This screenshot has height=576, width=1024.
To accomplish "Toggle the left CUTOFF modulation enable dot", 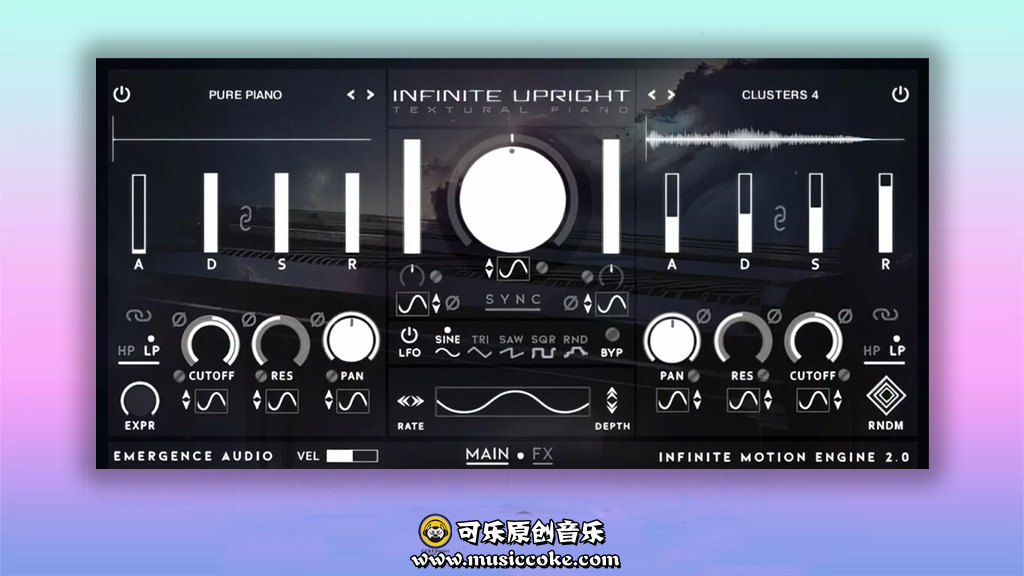I will point(179,376).
